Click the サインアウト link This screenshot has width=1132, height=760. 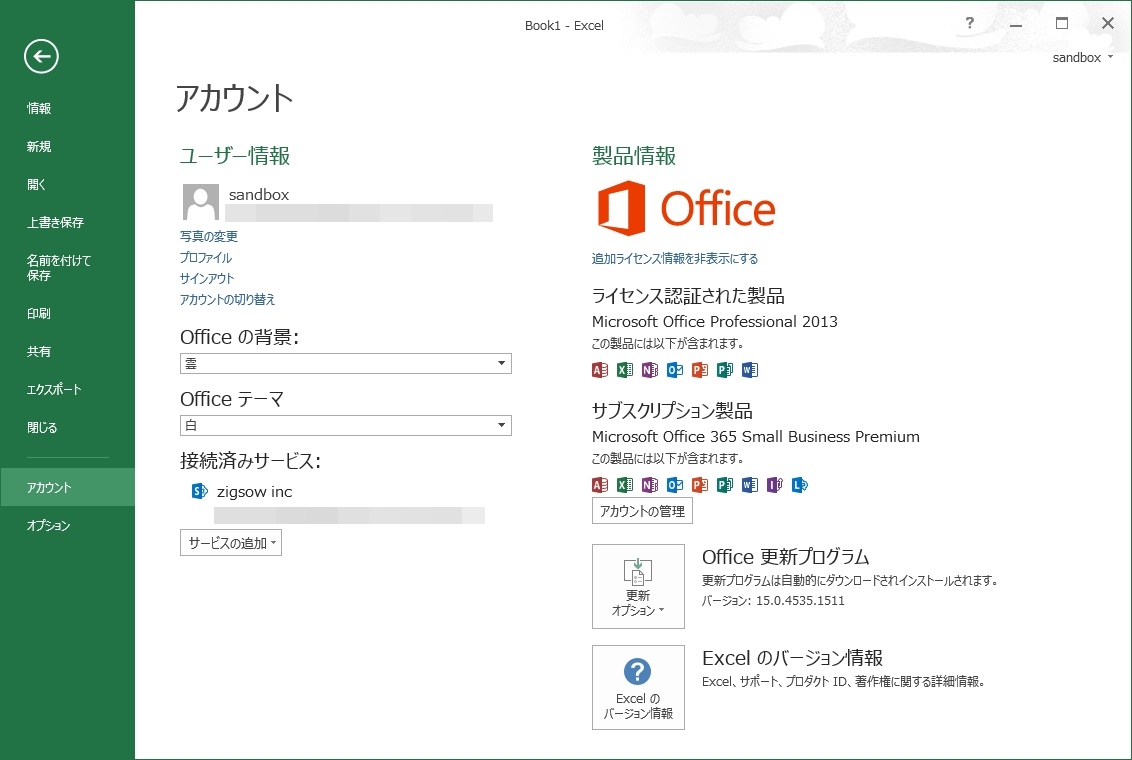click(x=207, y=279)
